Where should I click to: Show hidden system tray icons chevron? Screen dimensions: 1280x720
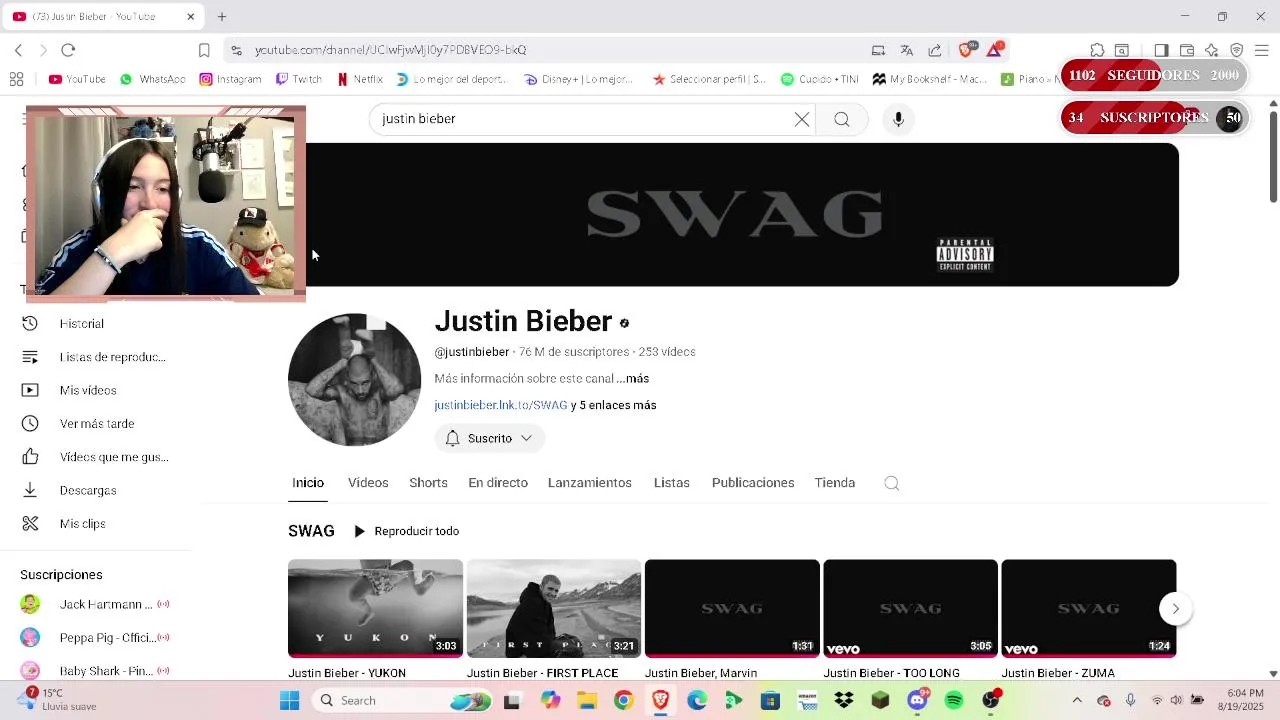pos(1077,701)
